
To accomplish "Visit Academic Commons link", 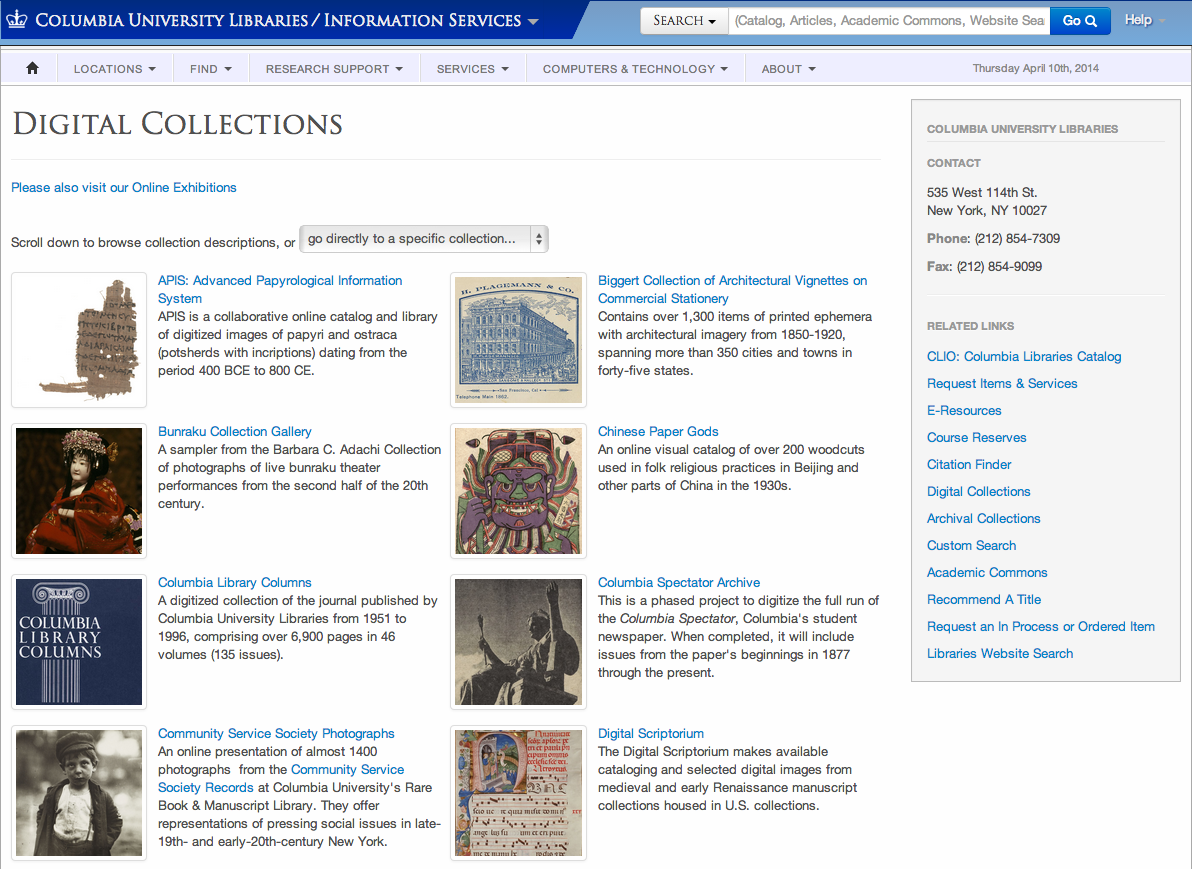I will pyautogui.click(x=987, y=572).
